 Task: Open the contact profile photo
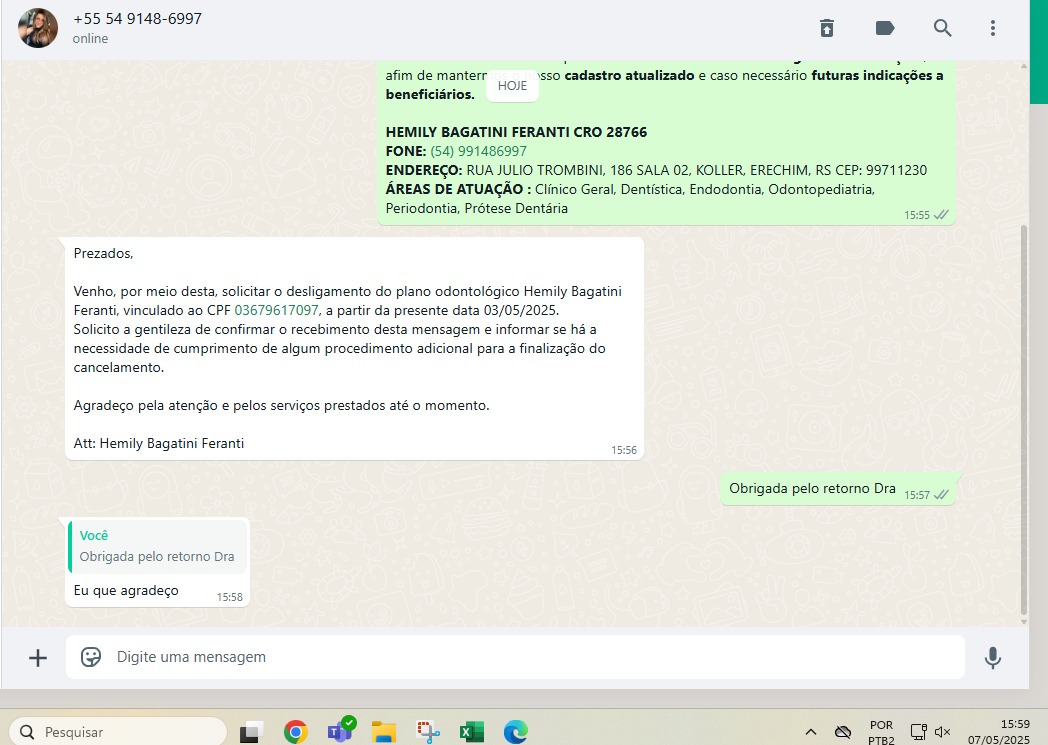pyautogui.click(x=38, y=28)
